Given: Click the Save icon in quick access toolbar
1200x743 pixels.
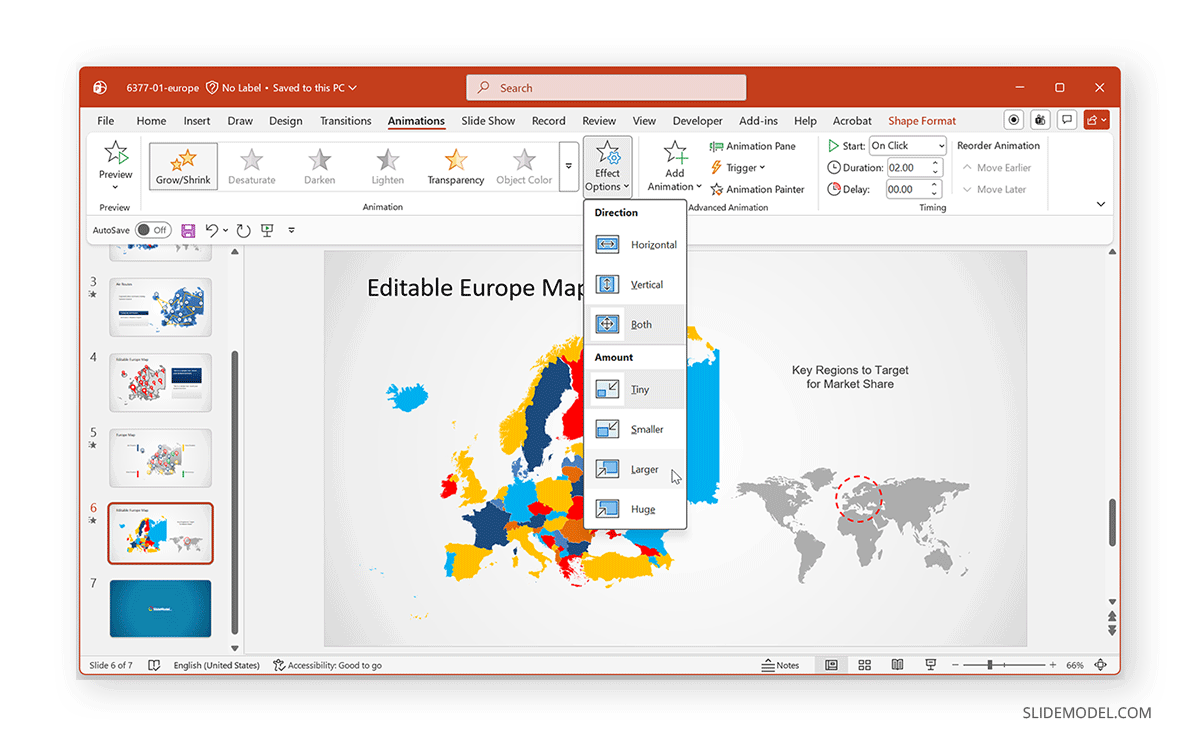Looking at the screenshot, I should (x=188, y=230).
